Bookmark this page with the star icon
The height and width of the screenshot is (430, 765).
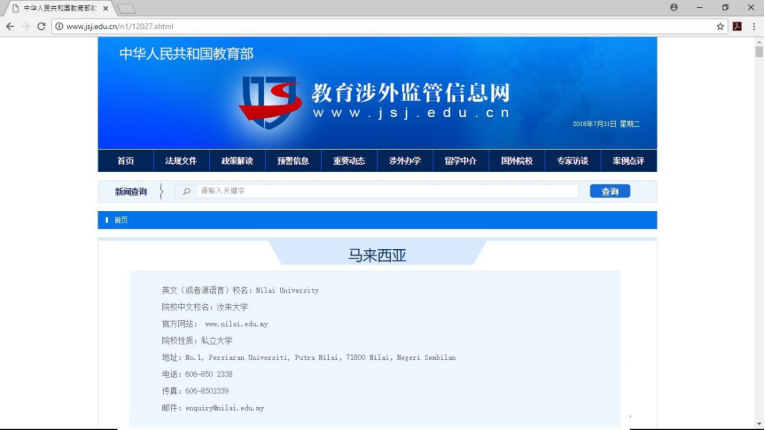tap(720, 26)
